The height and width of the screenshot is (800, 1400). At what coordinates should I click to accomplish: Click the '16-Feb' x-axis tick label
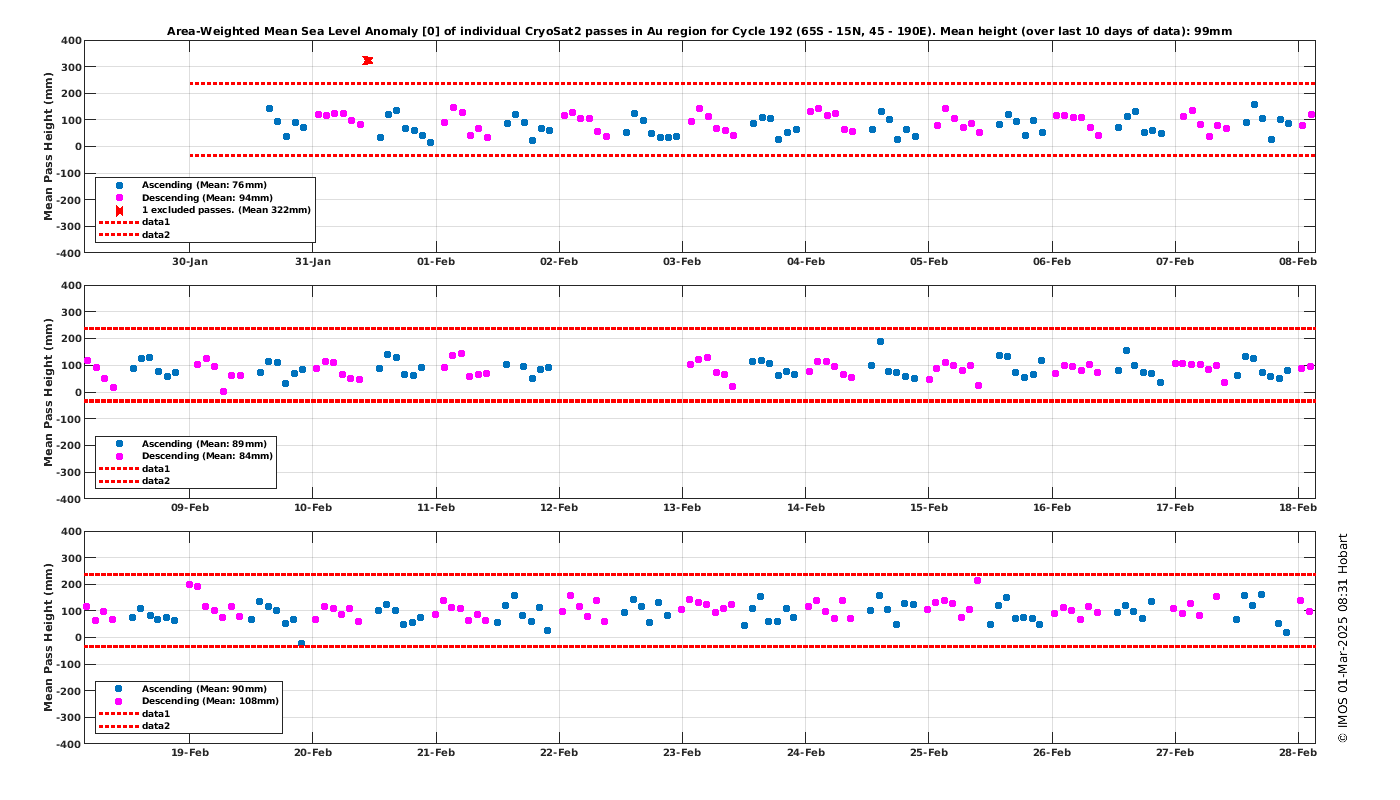[x=1052, y=508]
